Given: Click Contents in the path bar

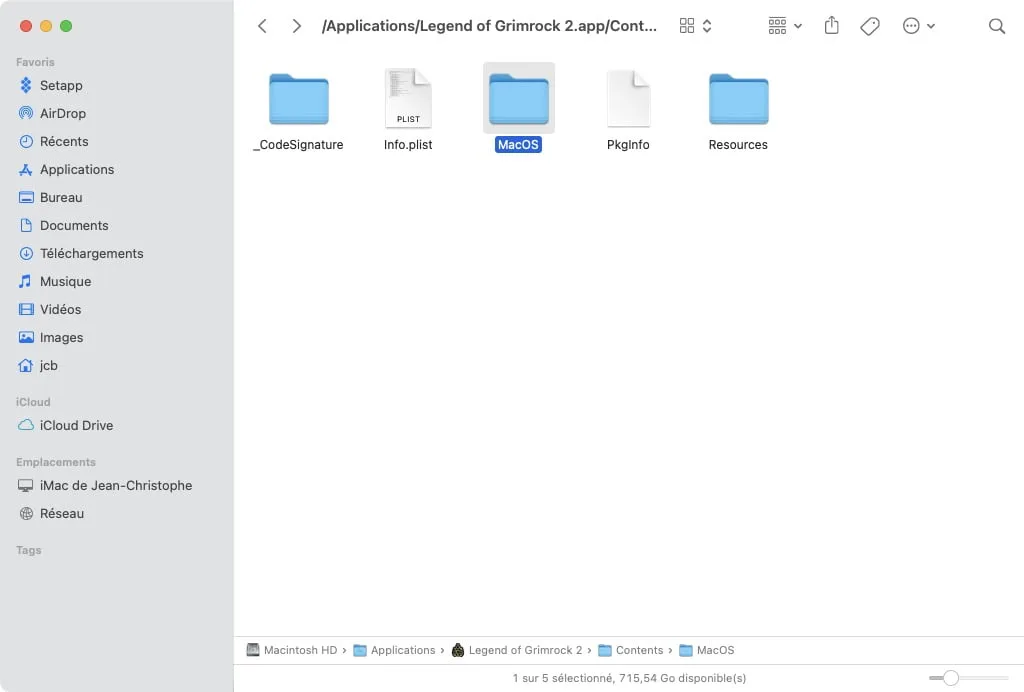Looking at the screenshot, I should (631, 650).
